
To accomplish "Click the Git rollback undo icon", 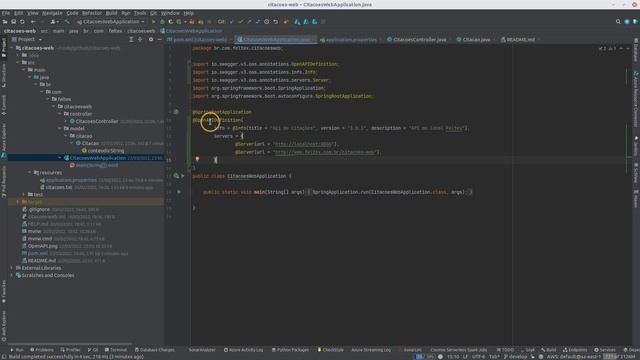I will click(x=276, y=22).
